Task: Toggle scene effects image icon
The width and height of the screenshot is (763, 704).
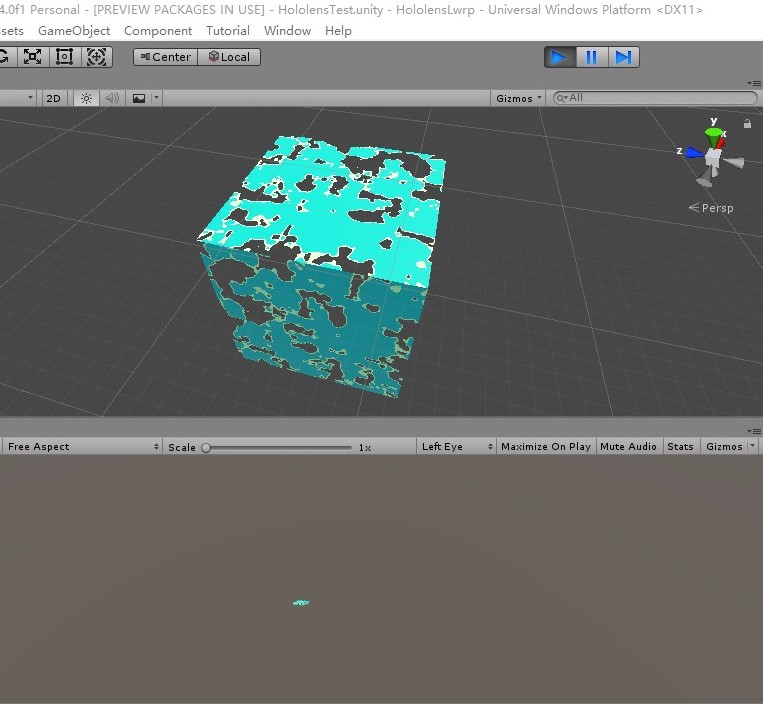Action: 139,98
